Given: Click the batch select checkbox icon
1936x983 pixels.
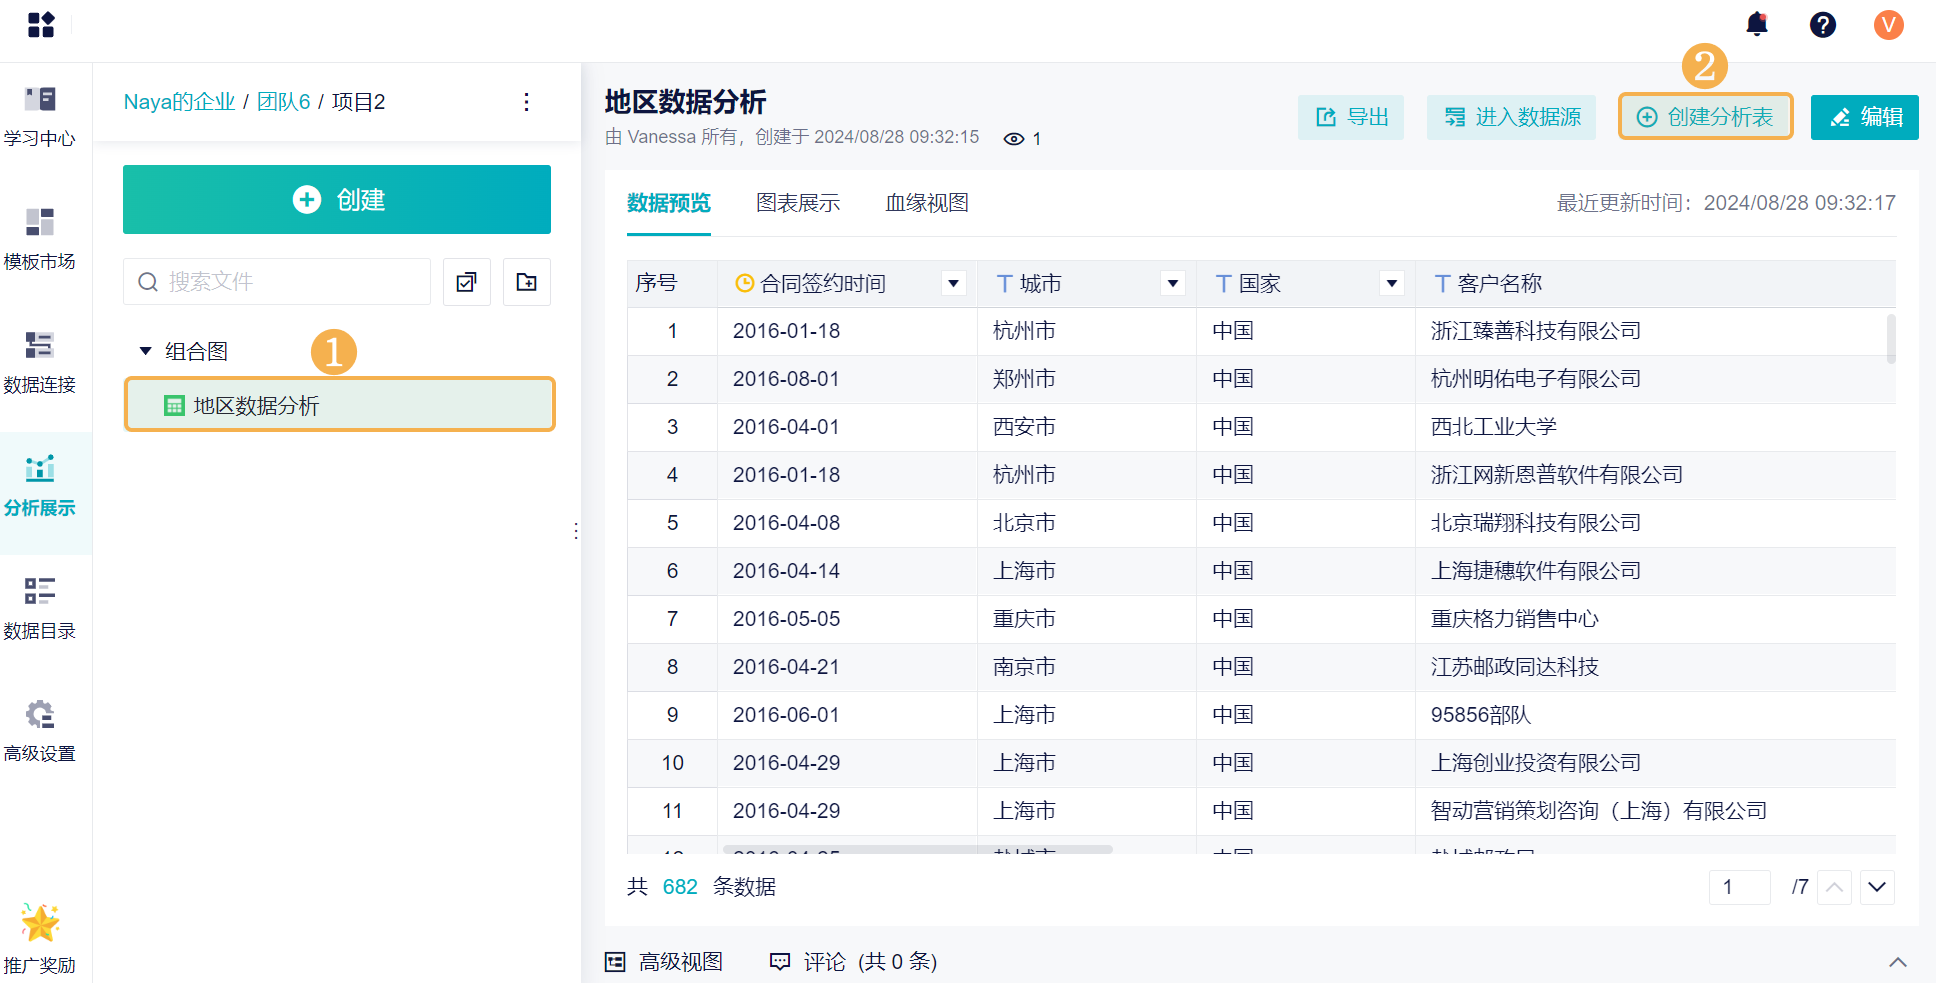Looking at the screenshot, I should [x=467, y=282].
